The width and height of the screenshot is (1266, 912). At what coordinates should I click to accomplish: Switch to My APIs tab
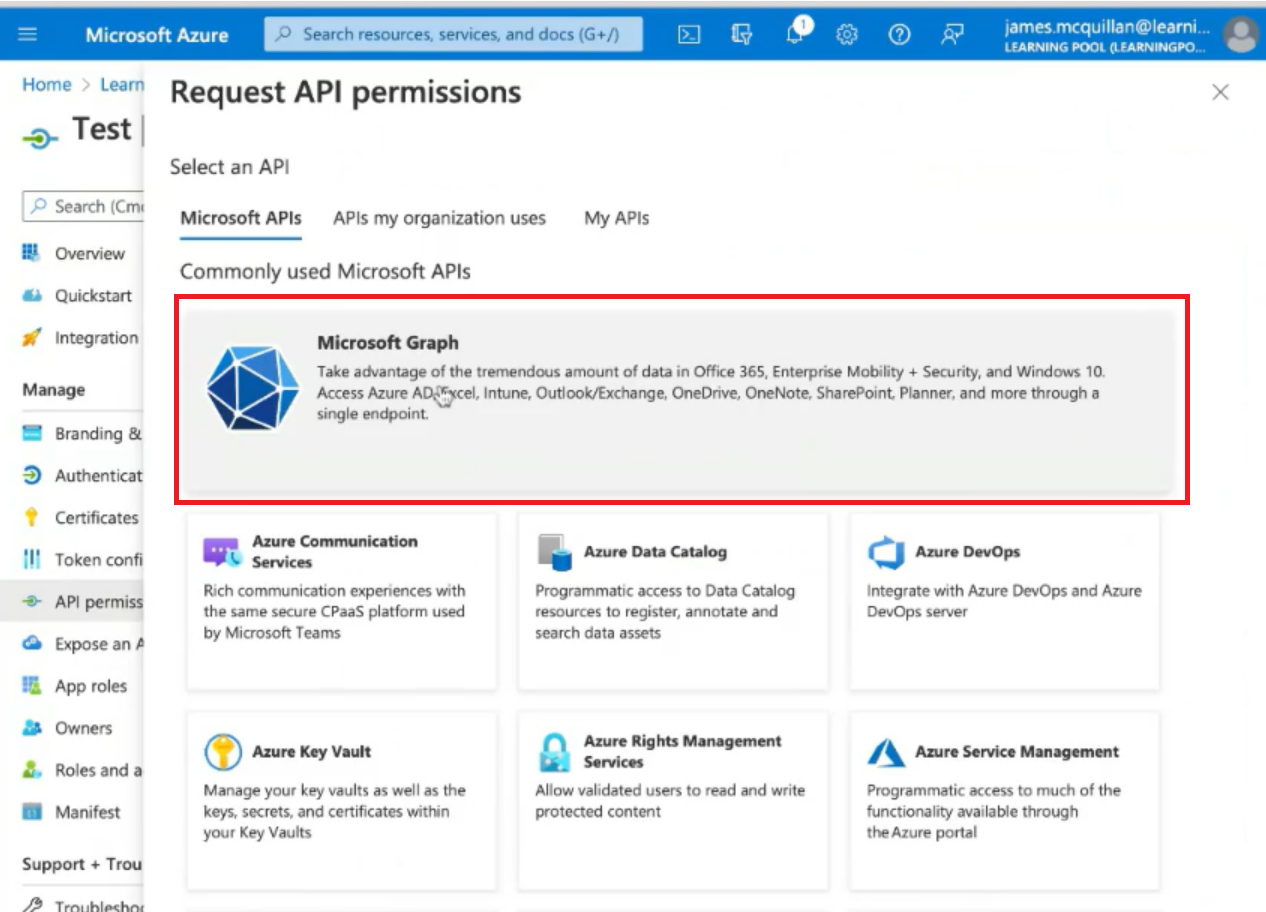point(616,218)
